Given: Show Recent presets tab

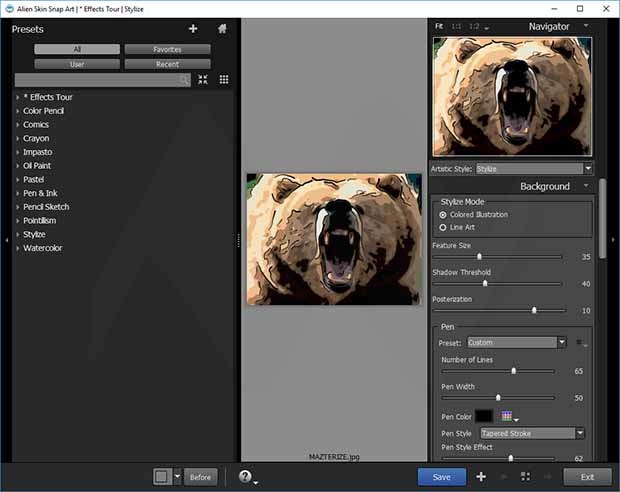Looking at the screenshot, I should click(x=167, y=64).
